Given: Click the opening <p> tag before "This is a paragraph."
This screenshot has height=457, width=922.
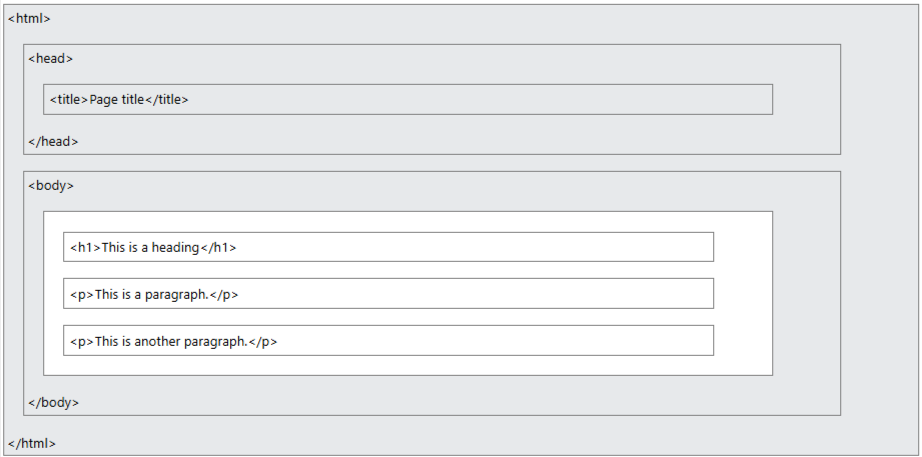Looking at the screenshot, I should click(82, 295).
